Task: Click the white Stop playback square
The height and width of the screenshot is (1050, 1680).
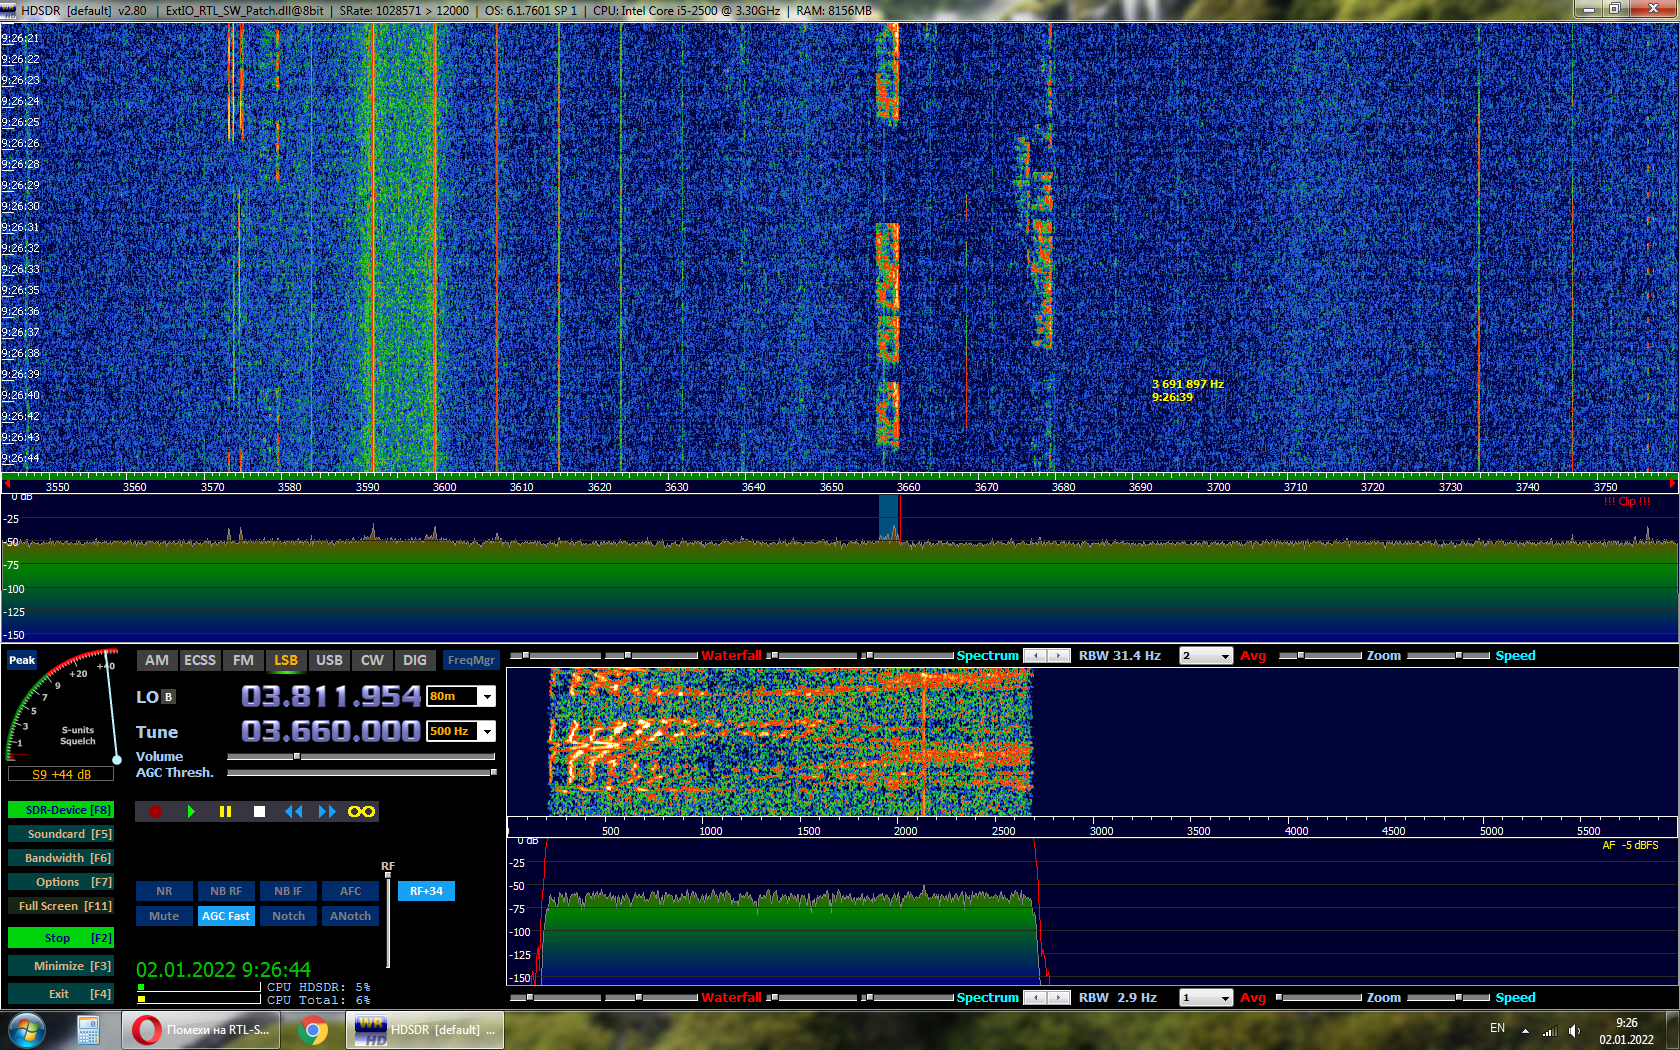Action: tap(259, 811)
